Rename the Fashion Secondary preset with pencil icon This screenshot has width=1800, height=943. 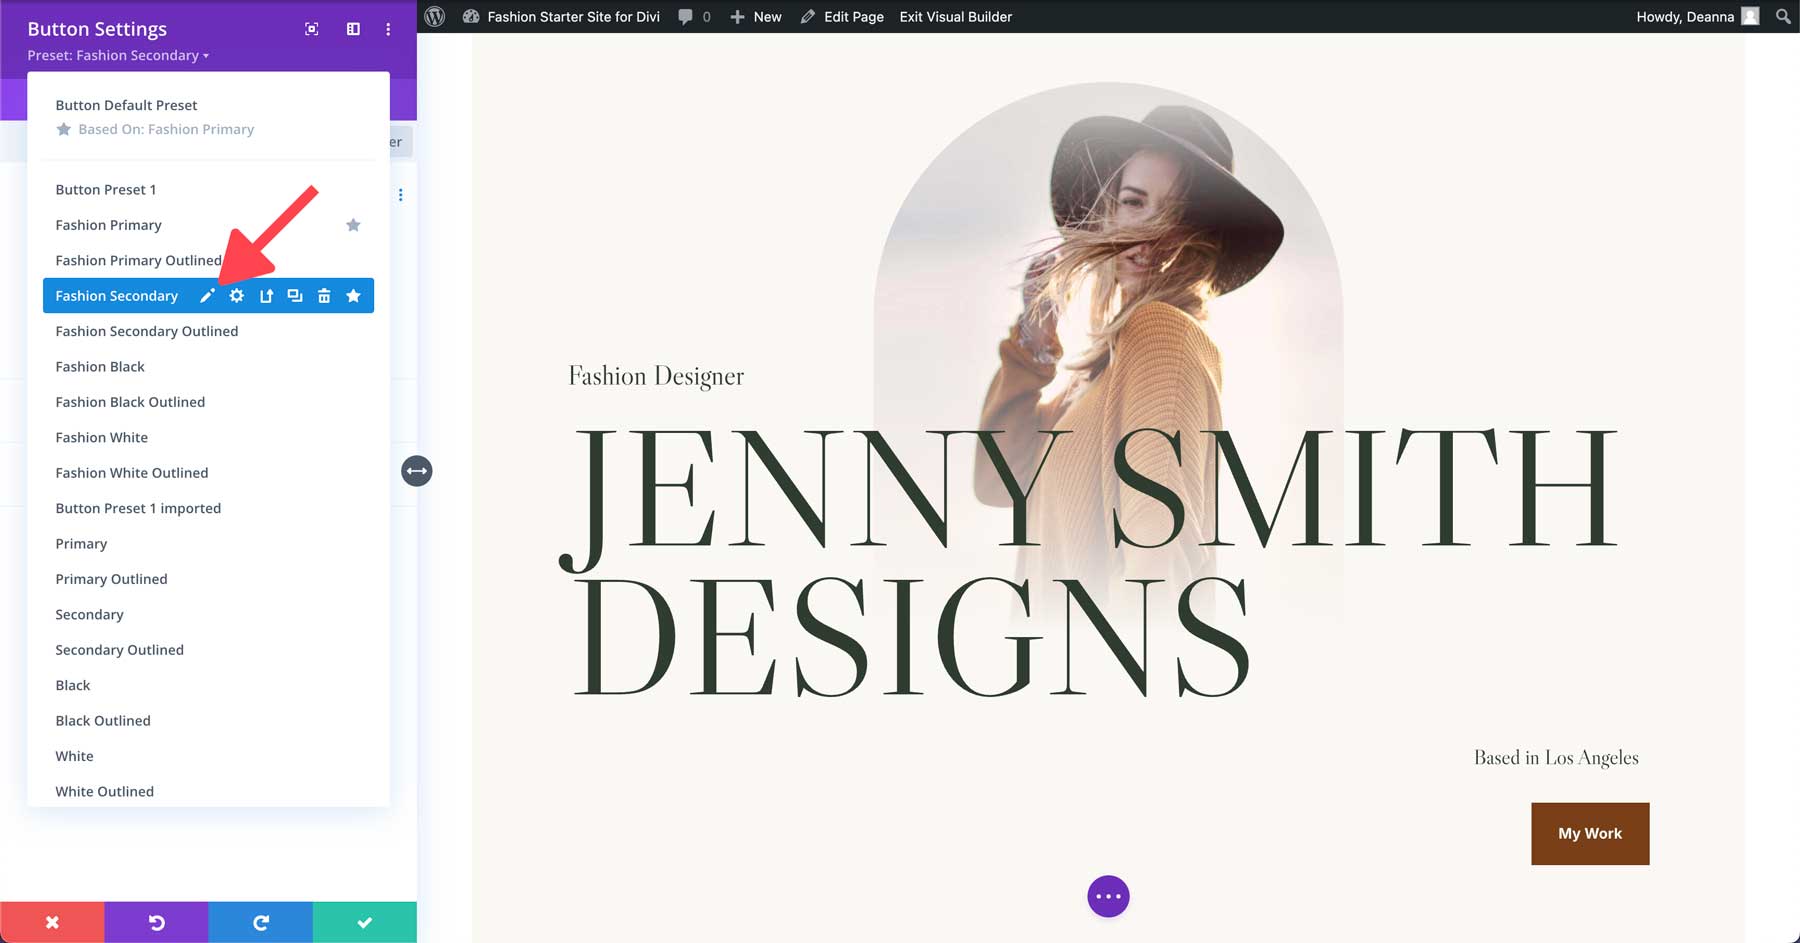(x=207, y=295)
